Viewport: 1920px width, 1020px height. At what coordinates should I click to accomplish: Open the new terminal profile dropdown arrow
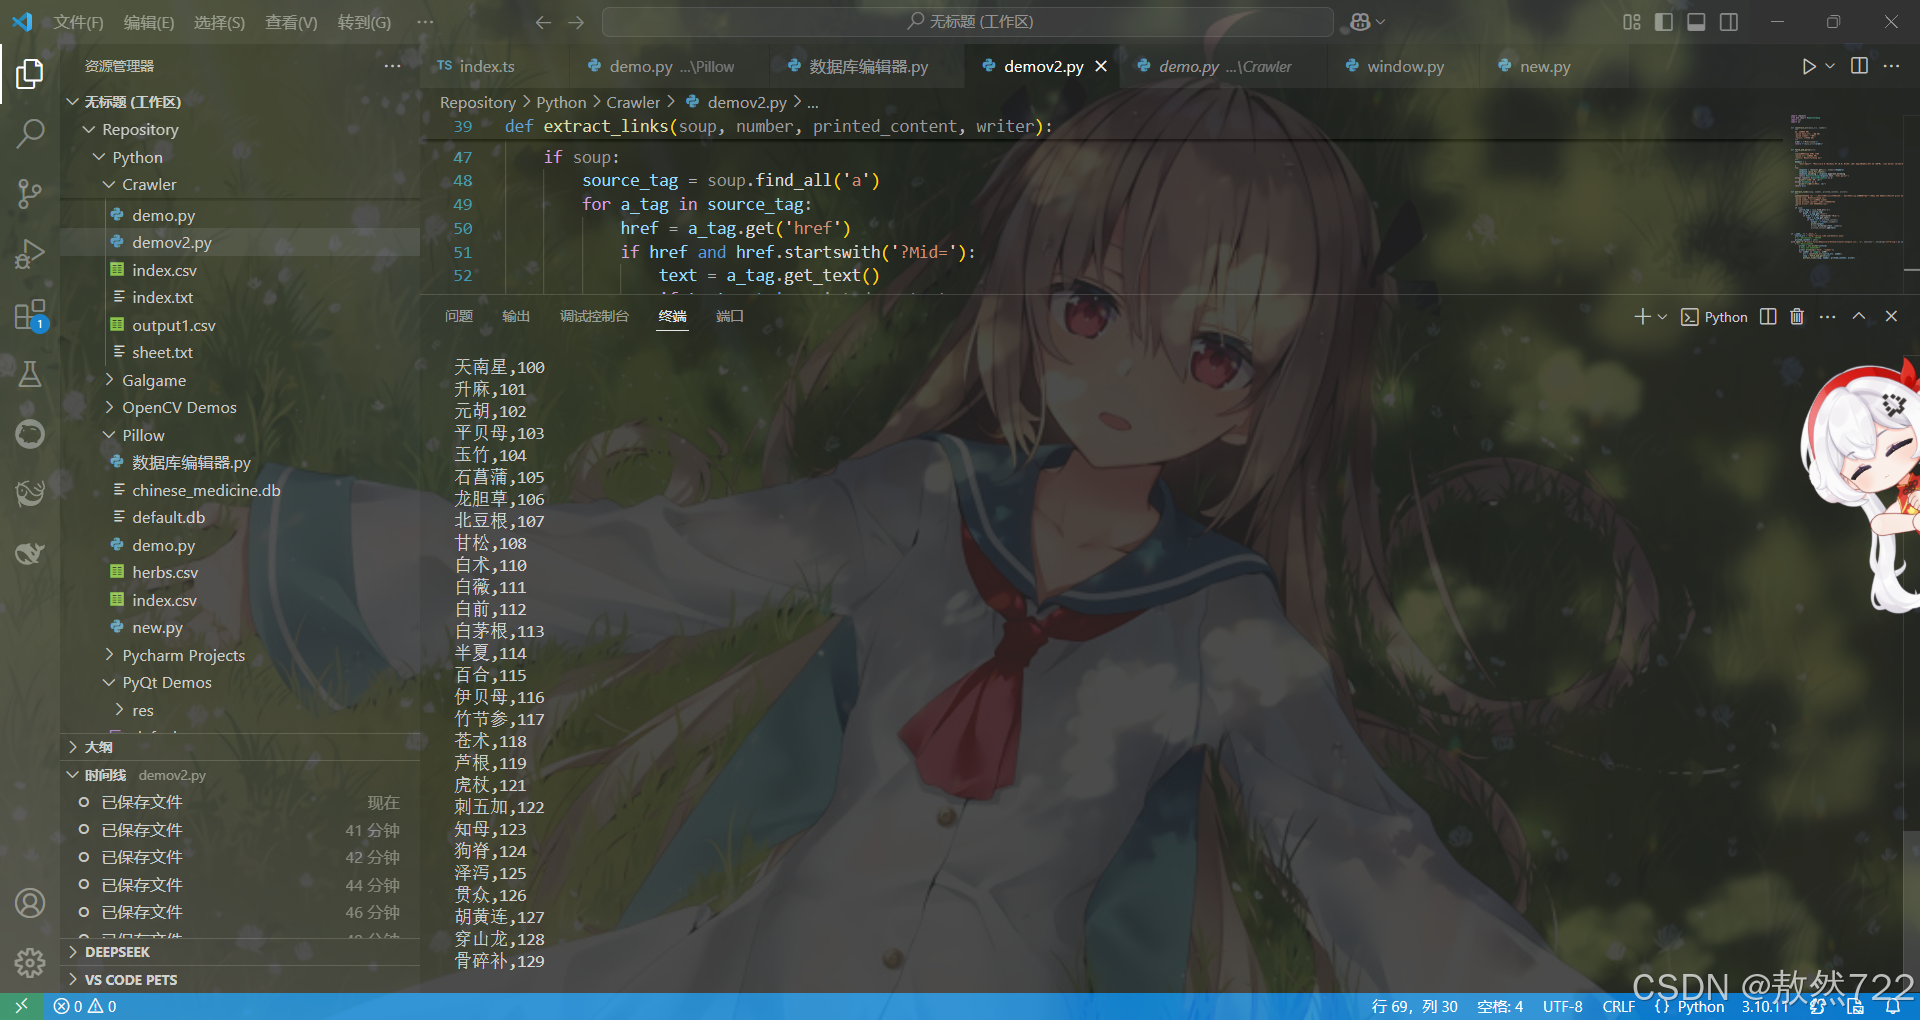[x=1662, y=316]
